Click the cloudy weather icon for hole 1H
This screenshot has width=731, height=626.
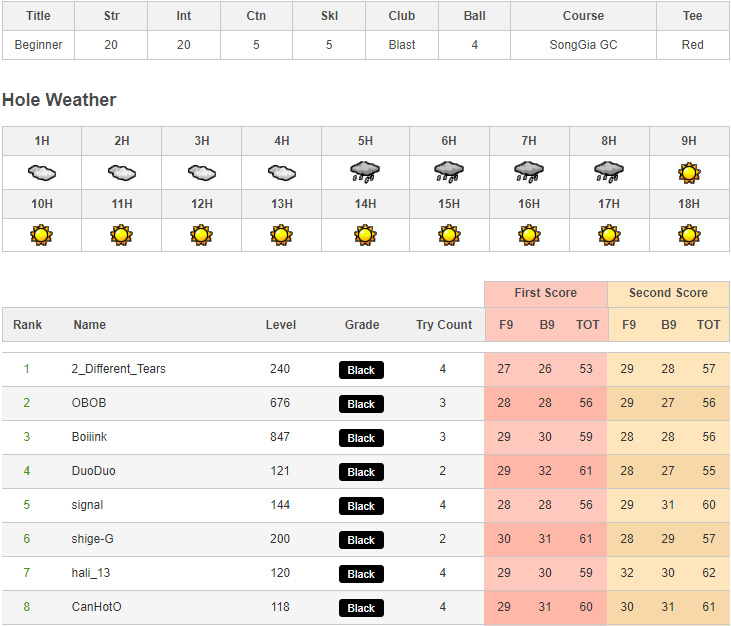pyautogui.click(x=42, y=172)
